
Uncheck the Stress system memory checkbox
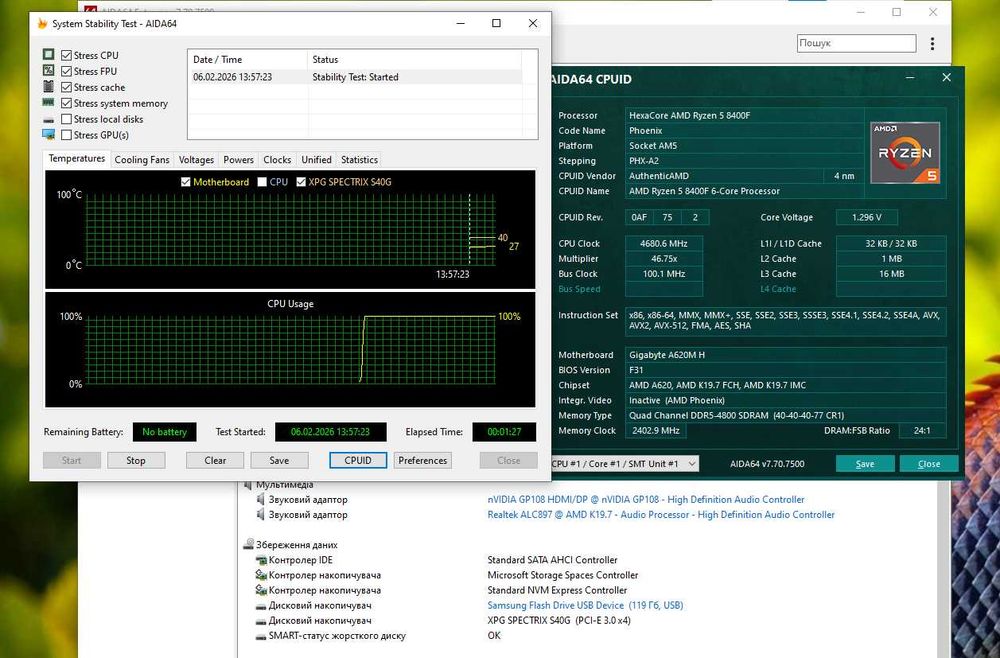click(x=66, y=103)
